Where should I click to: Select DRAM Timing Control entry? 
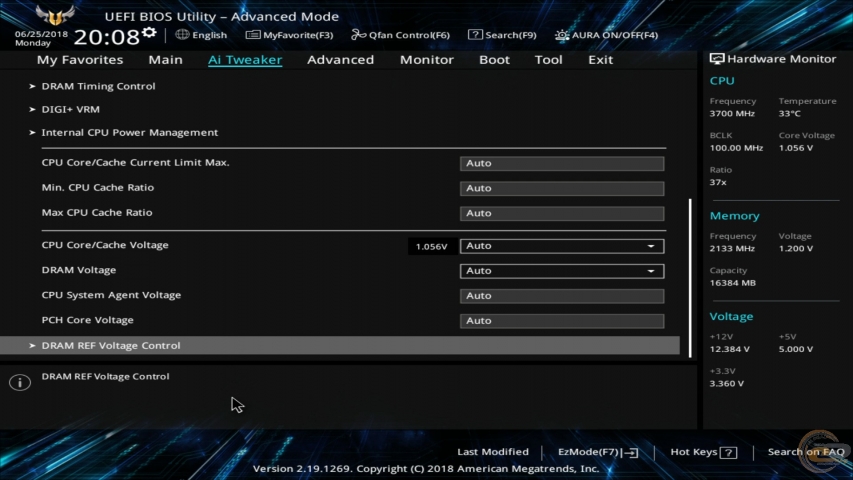click(98, 86)
